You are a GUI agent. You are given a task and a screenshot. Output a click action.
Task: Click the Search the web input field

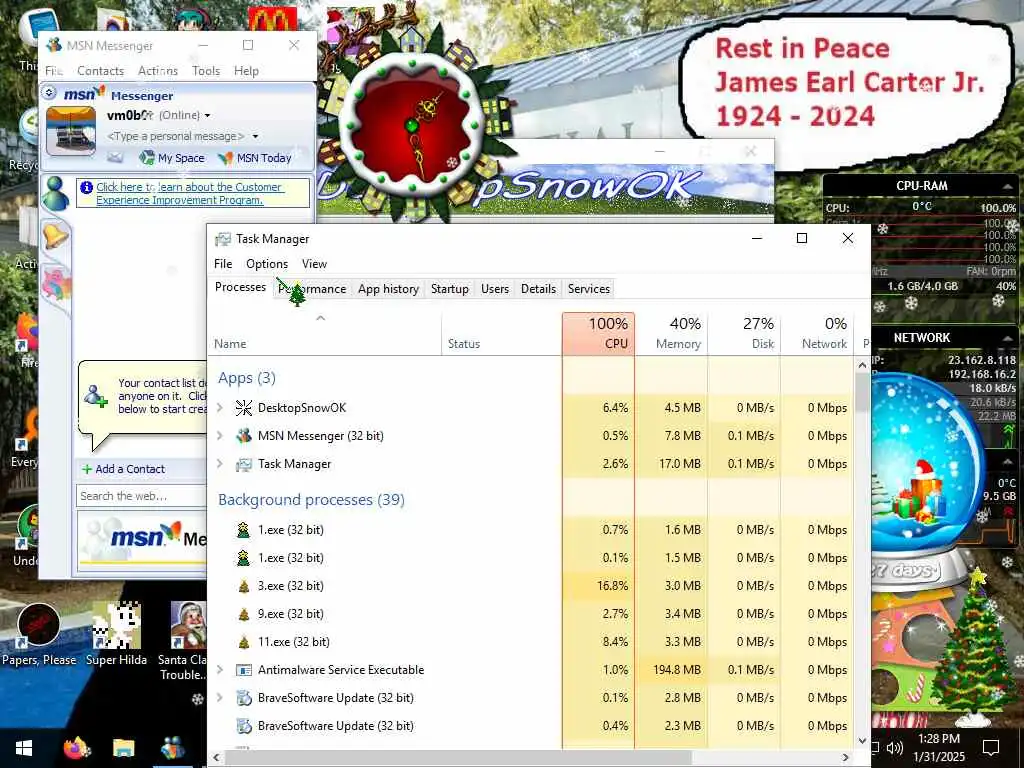(142, 496)
